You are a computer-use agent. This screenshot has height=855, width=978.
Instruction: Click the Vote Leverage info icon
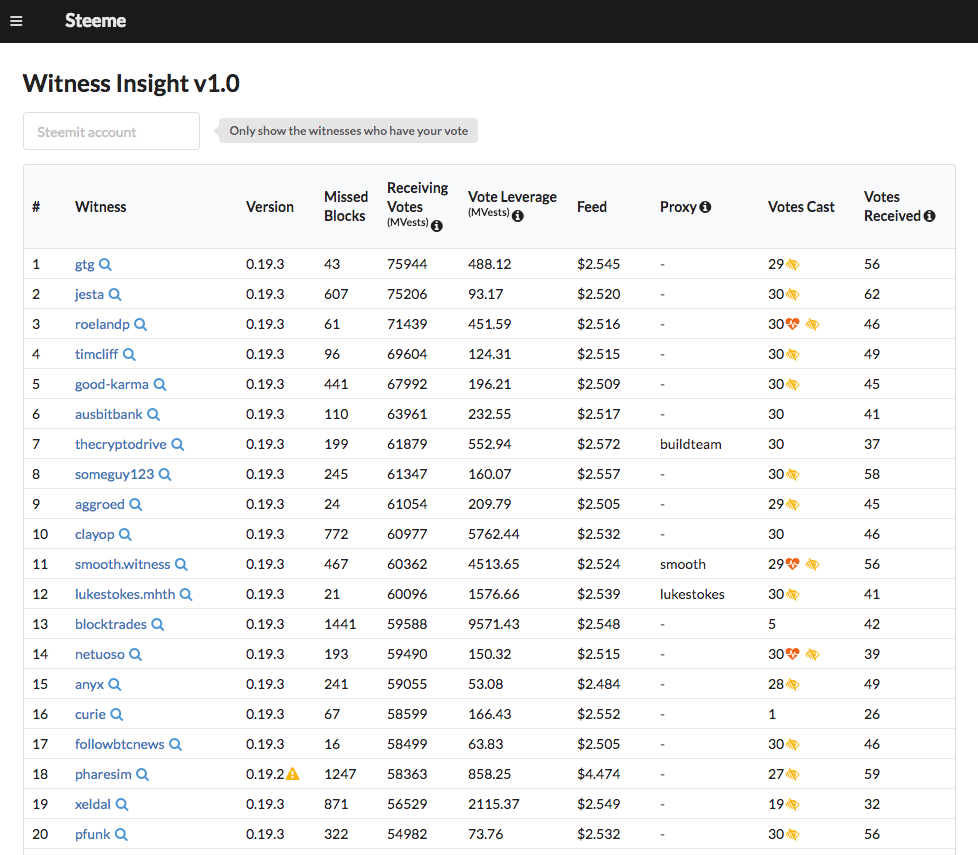click(x=518, y=216)
